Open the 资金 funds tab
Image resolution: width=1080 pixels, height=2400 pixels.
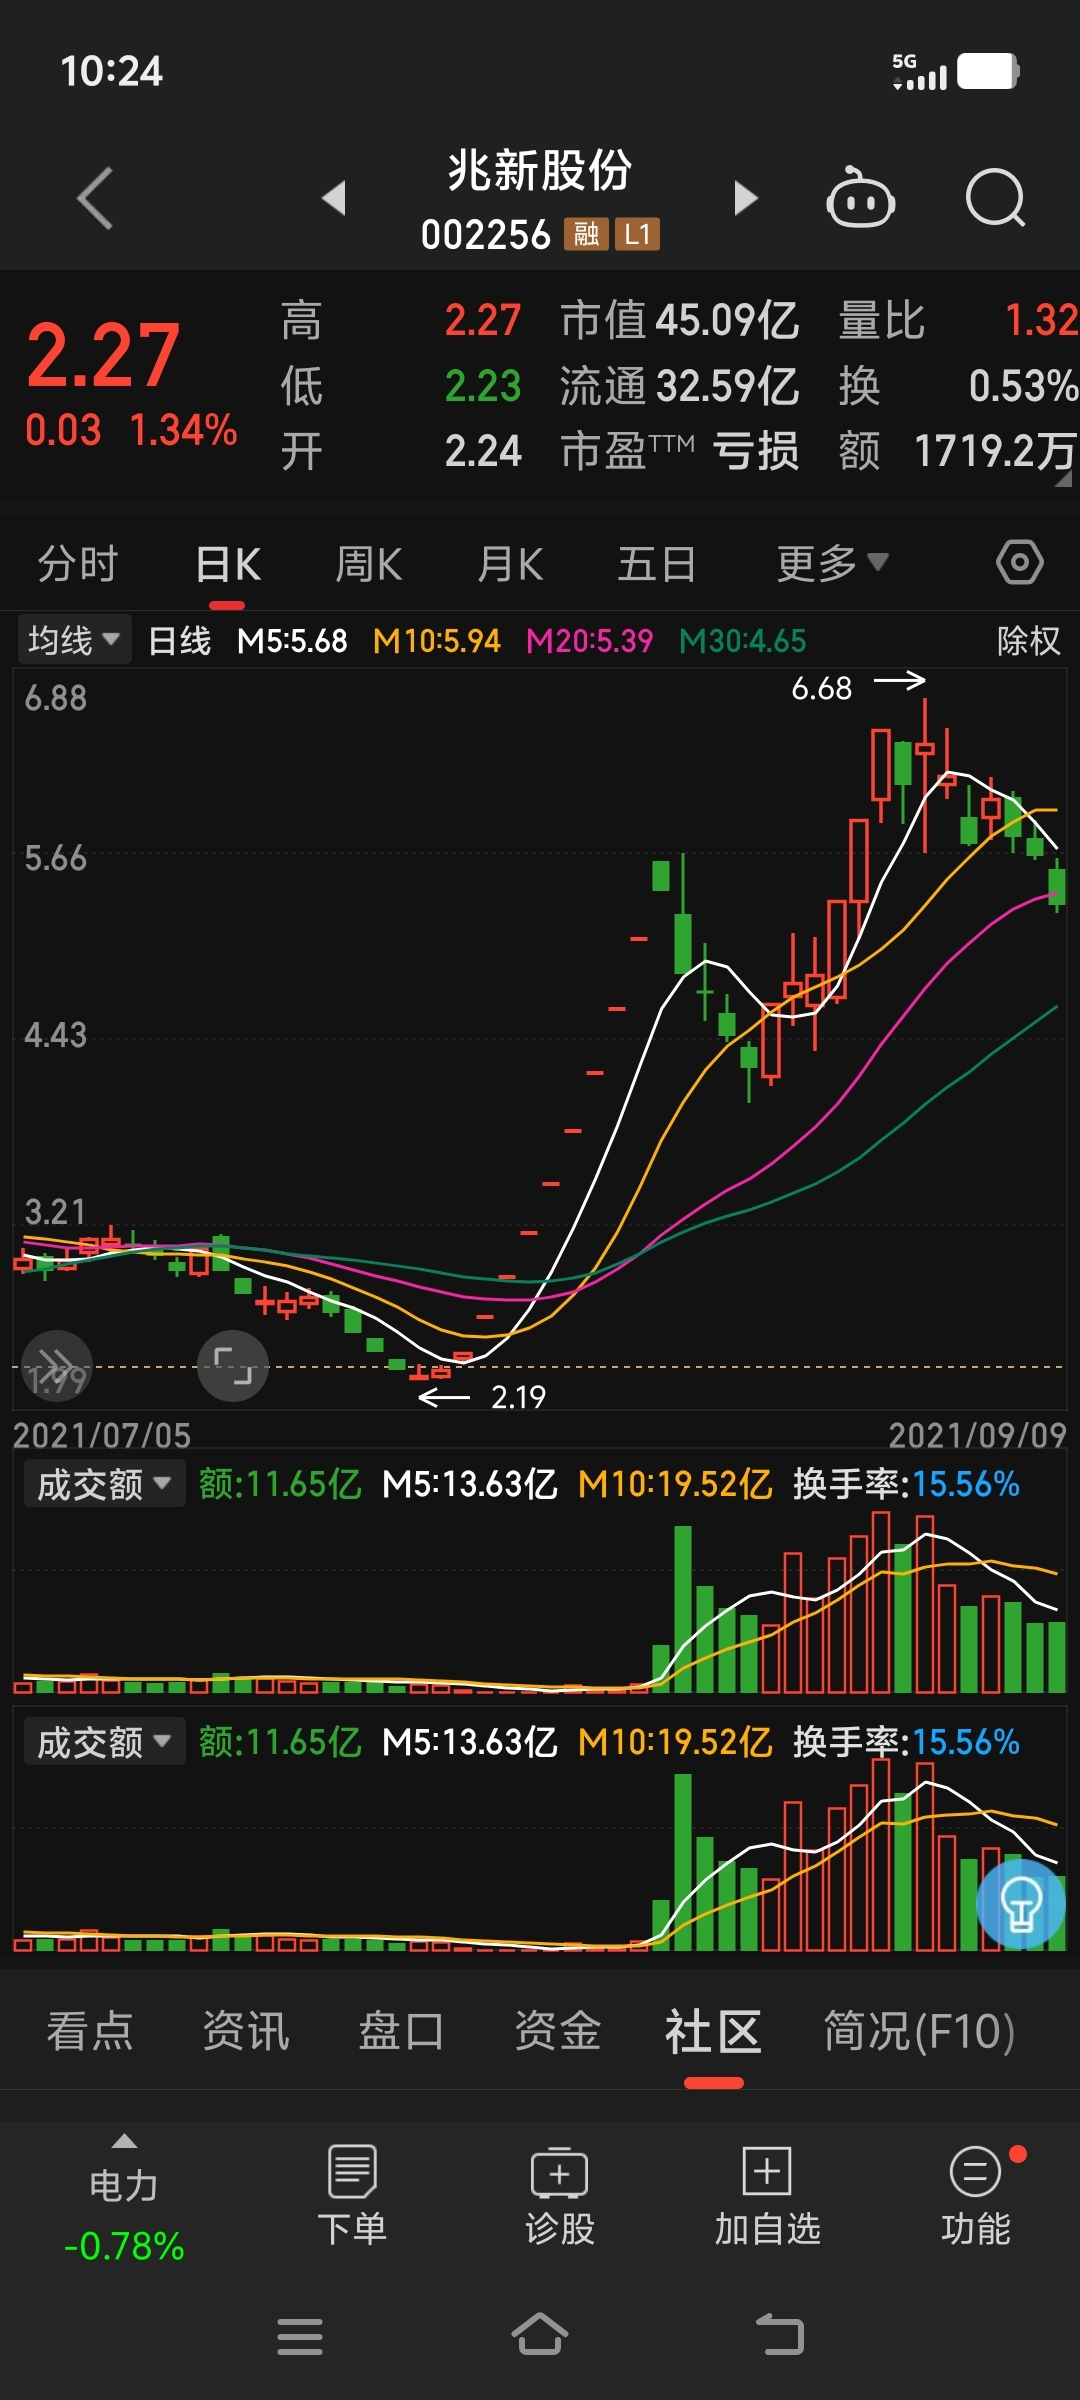pyautogui.click(x=557, y=2031)
